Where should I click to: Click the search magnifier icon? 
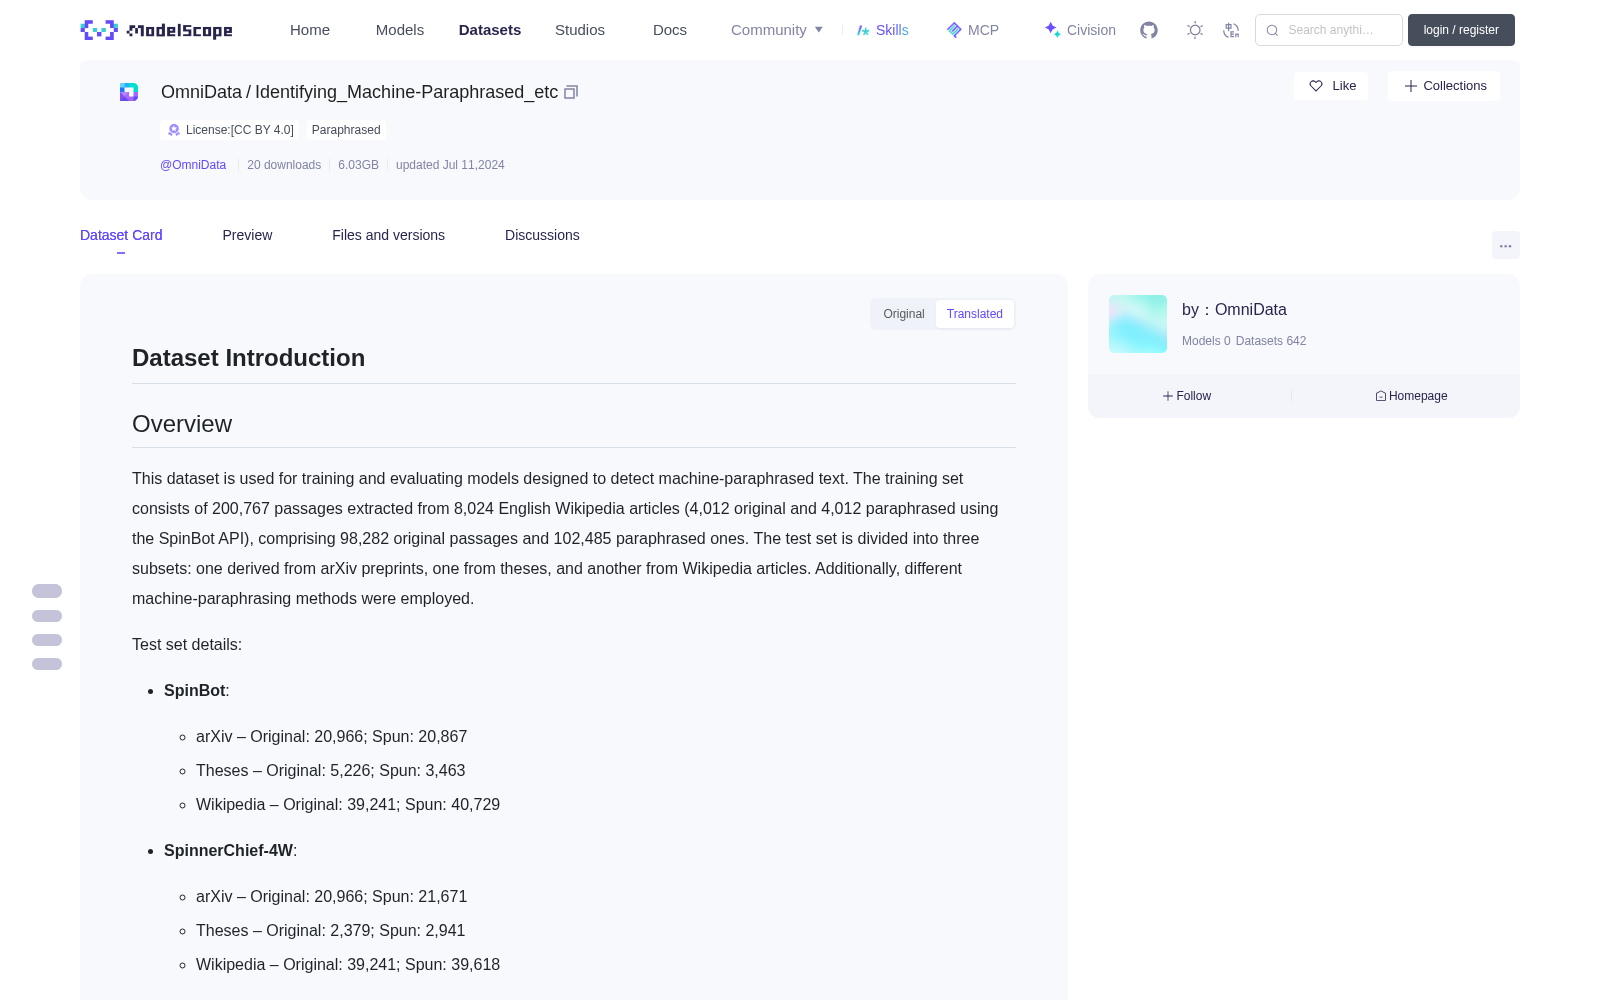point(1272,30)
